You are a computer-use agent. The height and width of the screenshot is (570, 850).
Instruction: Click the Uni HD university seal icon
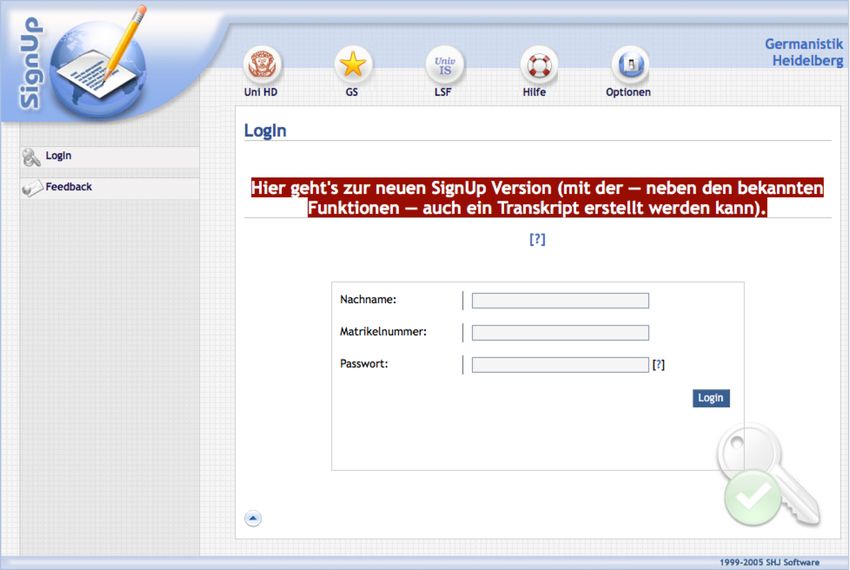261,66
